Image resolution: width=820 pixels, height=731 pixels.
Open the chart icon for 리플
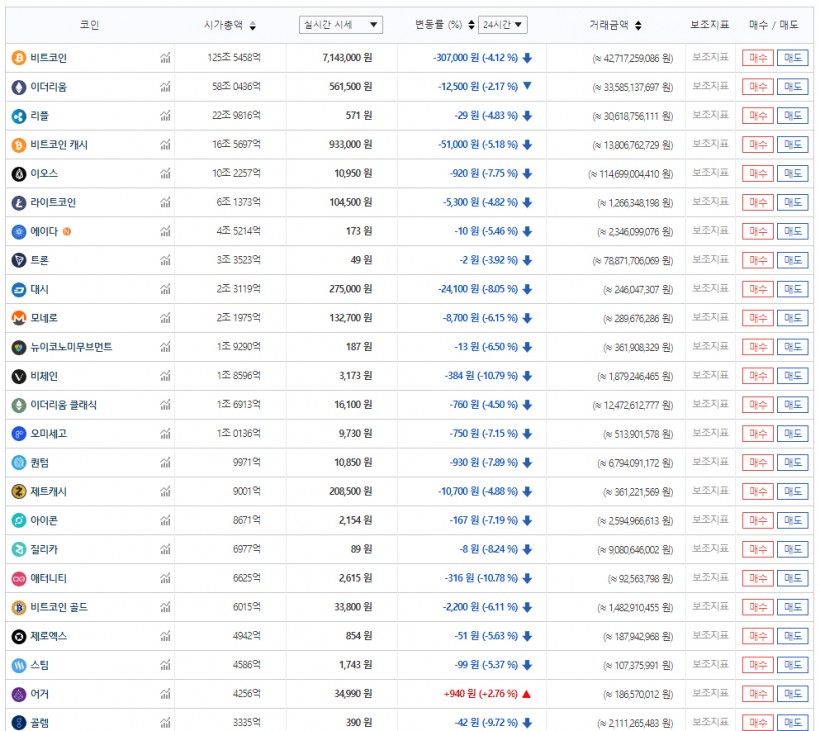165,116
